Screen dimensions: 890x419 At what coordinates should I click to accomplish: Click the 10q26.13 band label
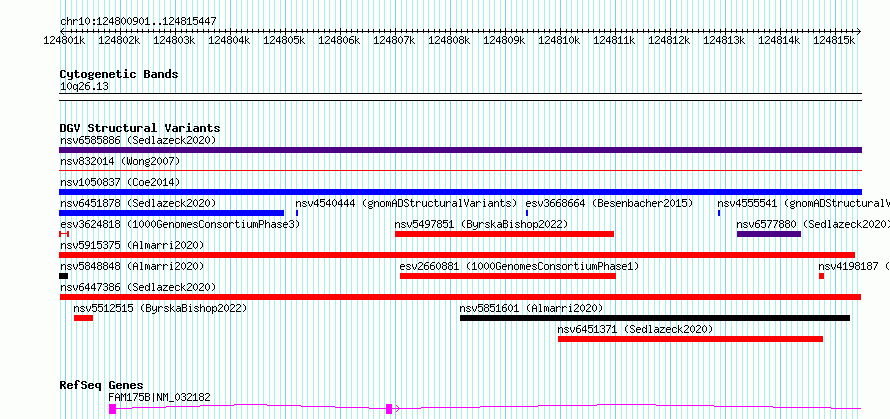(84, 87)
